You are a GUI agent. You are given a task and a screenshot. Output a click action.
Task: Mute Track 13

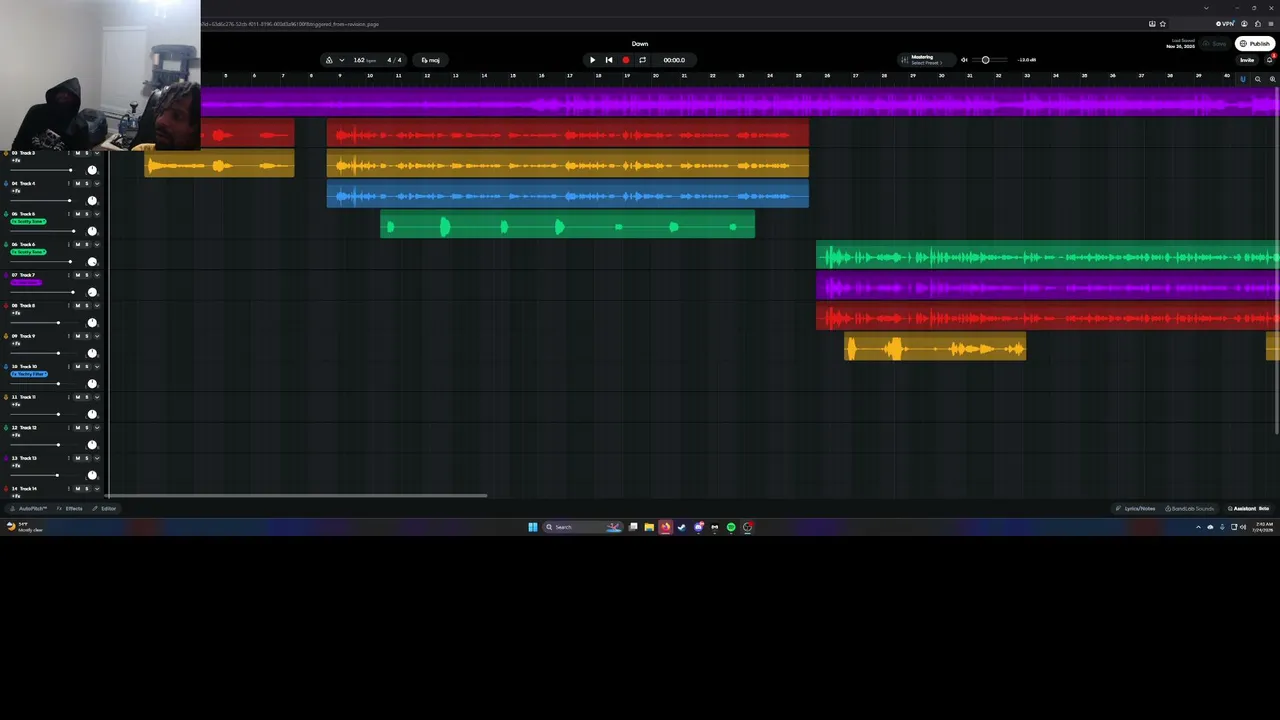click(x=78, y=458)
